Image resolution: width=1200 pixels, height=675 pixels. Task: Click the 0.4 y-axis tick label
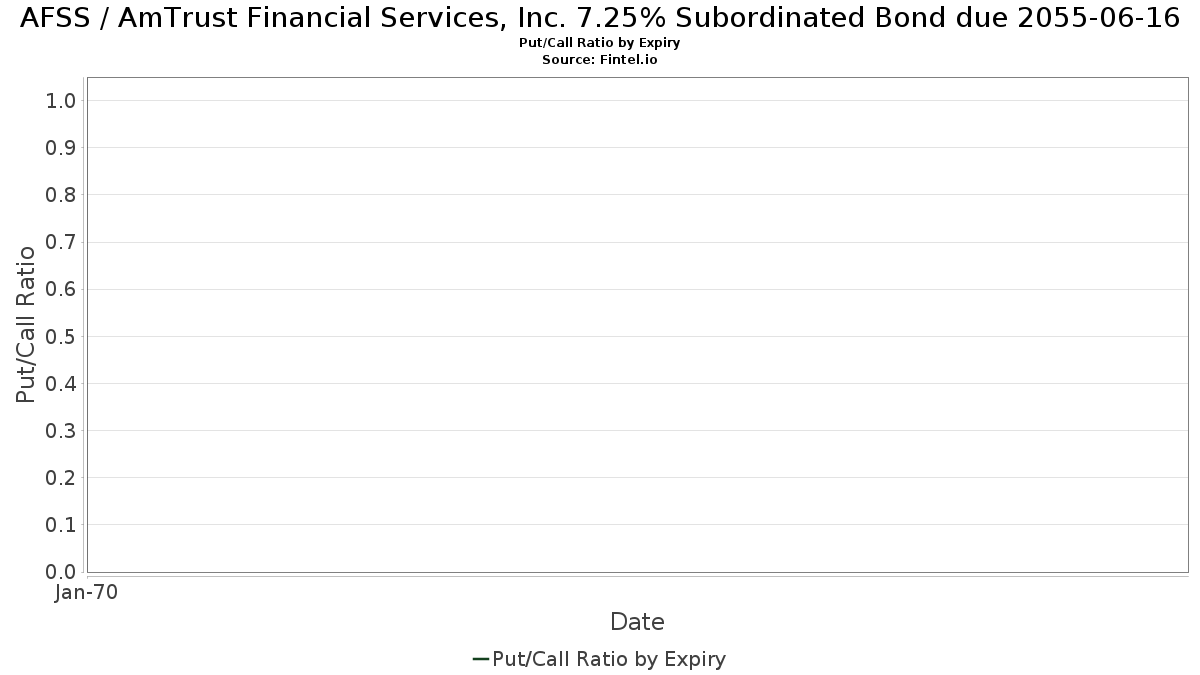pyautogui.click(x=61, y=383)
